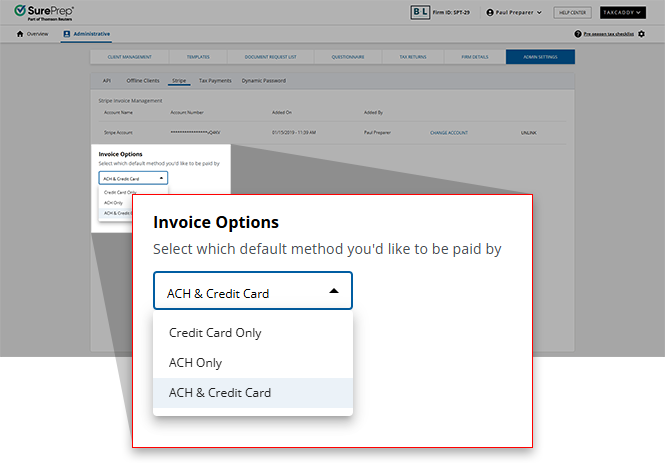Viewport: 665px width, 463px height.
Task: Click the BL firm logo icon
Action: [420, 12]
